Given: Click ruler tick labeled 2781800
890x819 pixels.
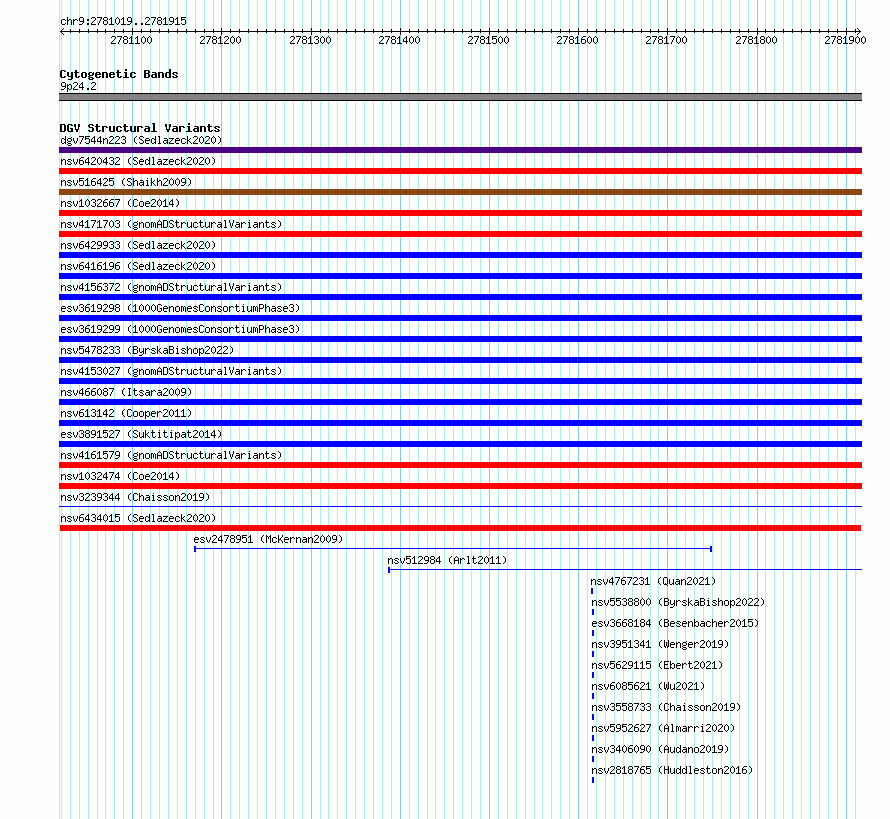Looking at the screenshot, I should tap(757, 40).
